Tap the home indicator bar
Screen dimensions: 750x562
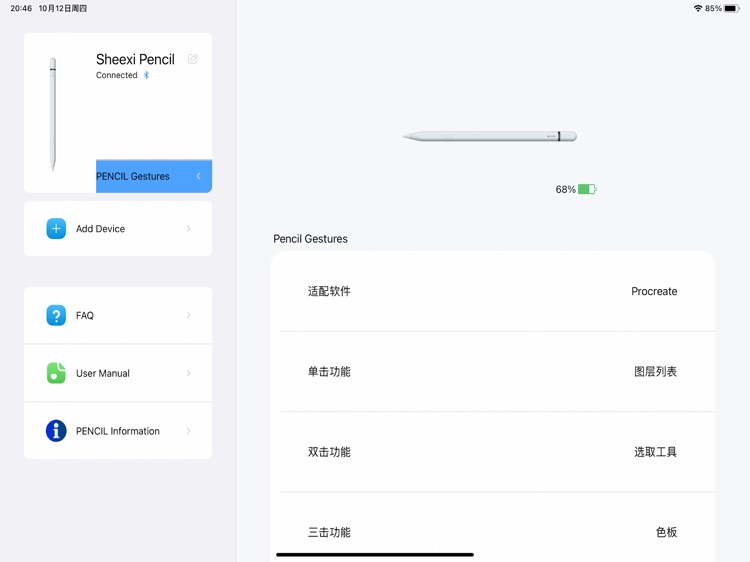click(x=375, y=555)
